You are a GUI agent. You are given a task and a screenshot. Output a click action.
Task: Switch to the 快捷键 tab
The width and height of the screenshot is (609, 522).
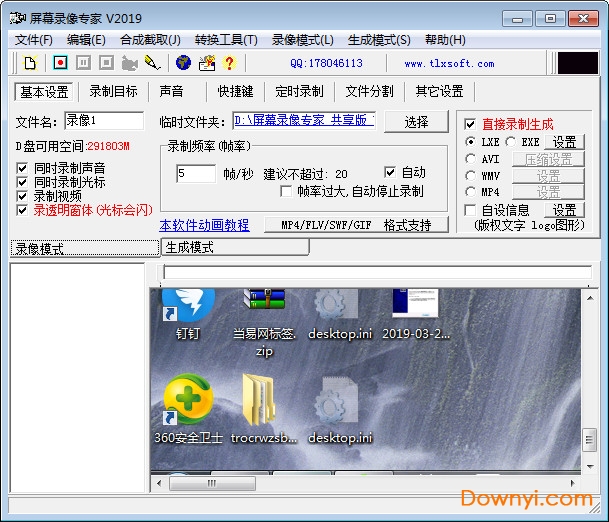[235, 92]
